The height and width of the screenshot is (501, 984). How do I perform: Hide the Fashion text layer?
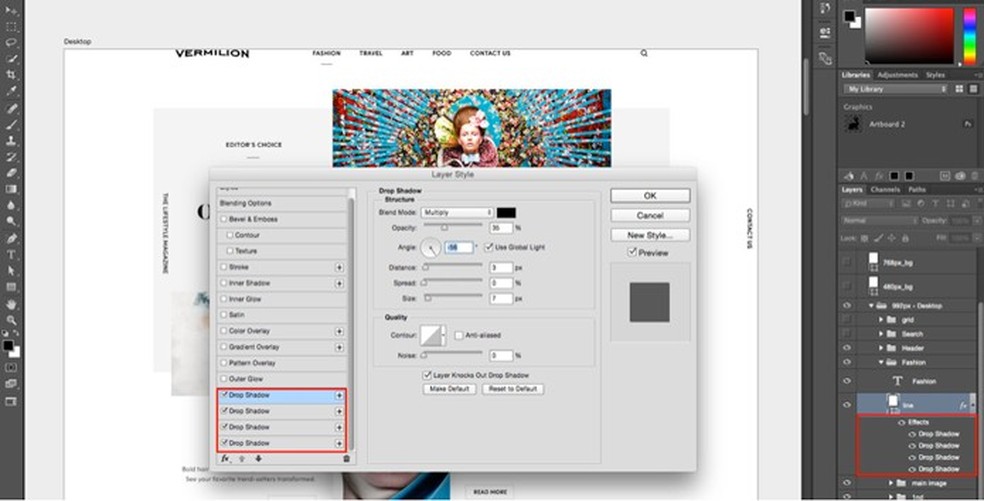tap(847, 381)
